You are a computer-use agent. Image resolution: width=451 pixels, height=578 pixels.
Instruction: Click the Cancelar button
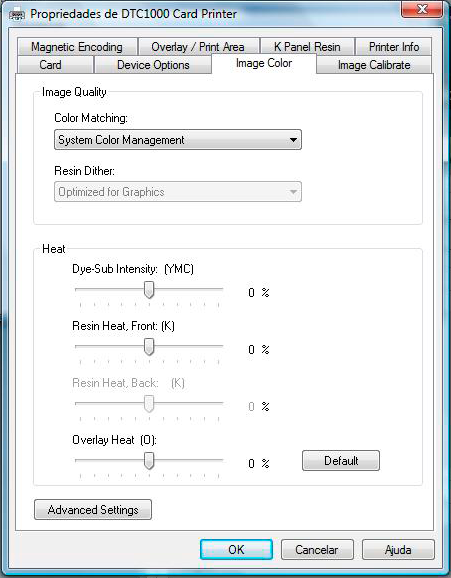pyautogui.click(x=317, y=550)
